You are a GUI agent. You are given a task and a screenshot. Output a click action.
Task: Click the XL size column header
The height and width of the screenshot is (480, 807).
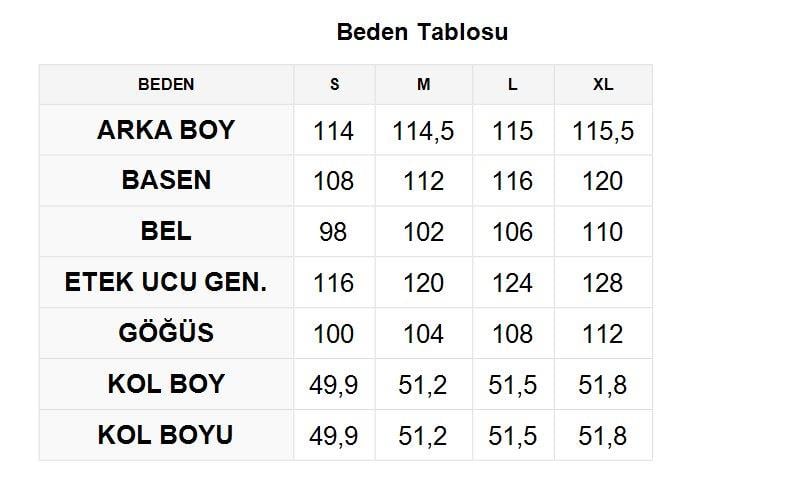click(603, 84)
